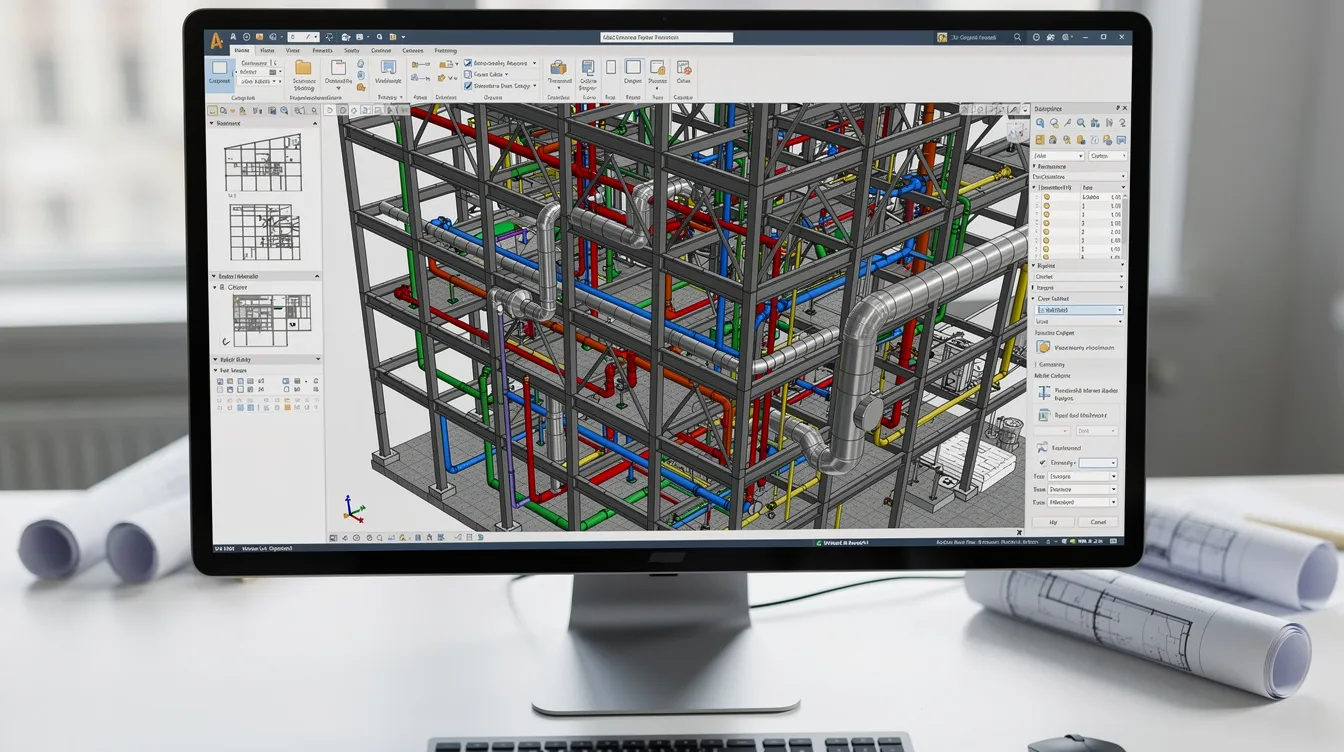Click the button left of Cancel
Image resolution: width=1344 pixels, height=752 pixels.
1053,522
